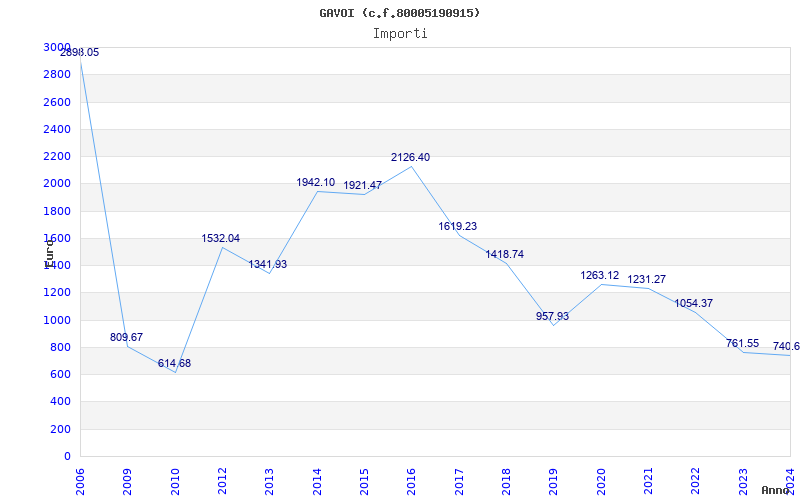Click the 1054.37 data point label

click(x=693, y=304)
